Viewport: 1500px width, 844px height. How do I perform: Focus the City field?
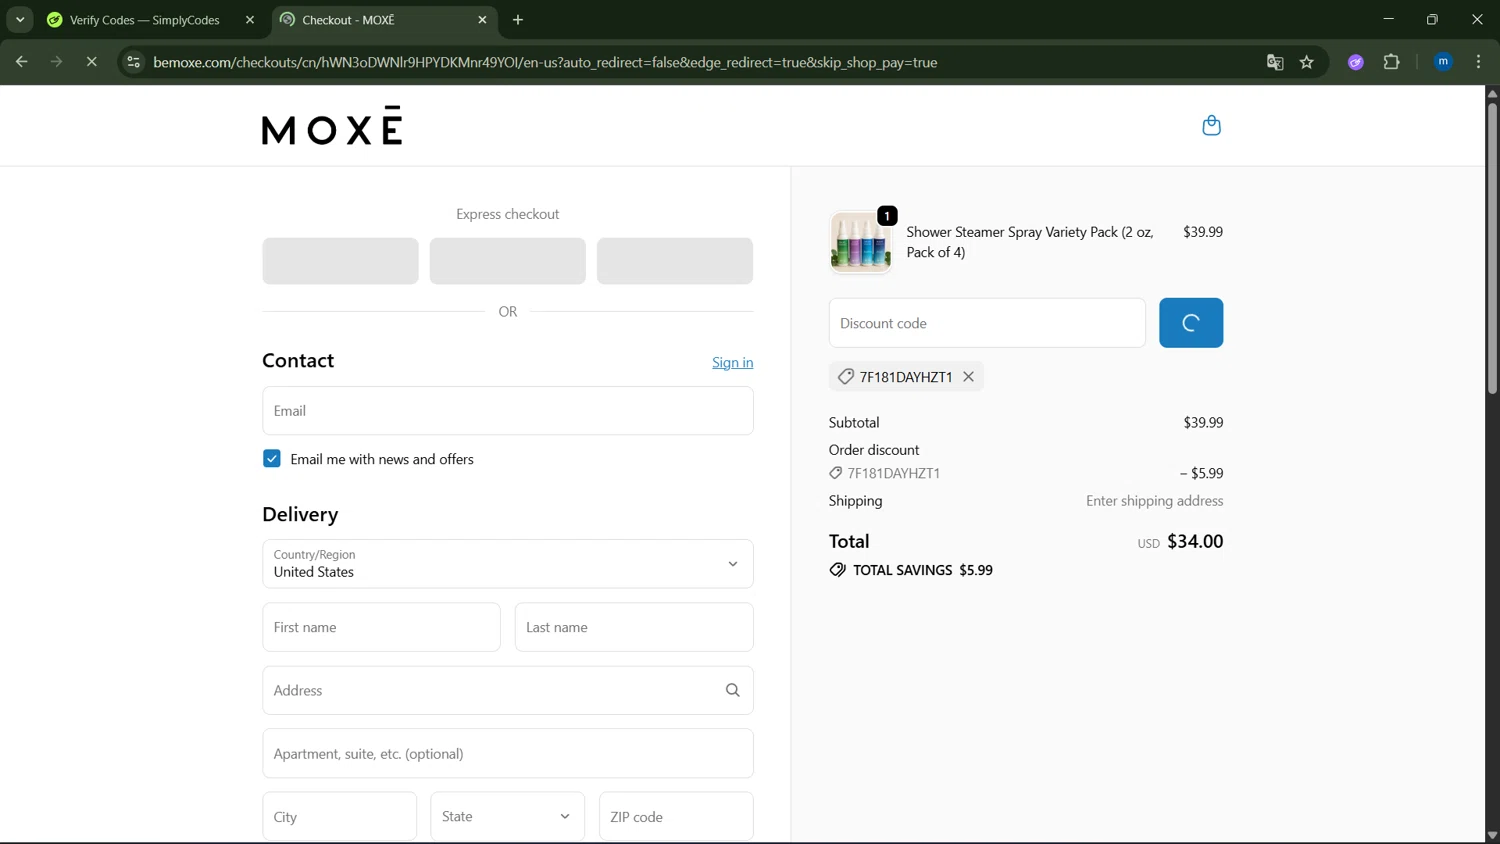[340, 817]
